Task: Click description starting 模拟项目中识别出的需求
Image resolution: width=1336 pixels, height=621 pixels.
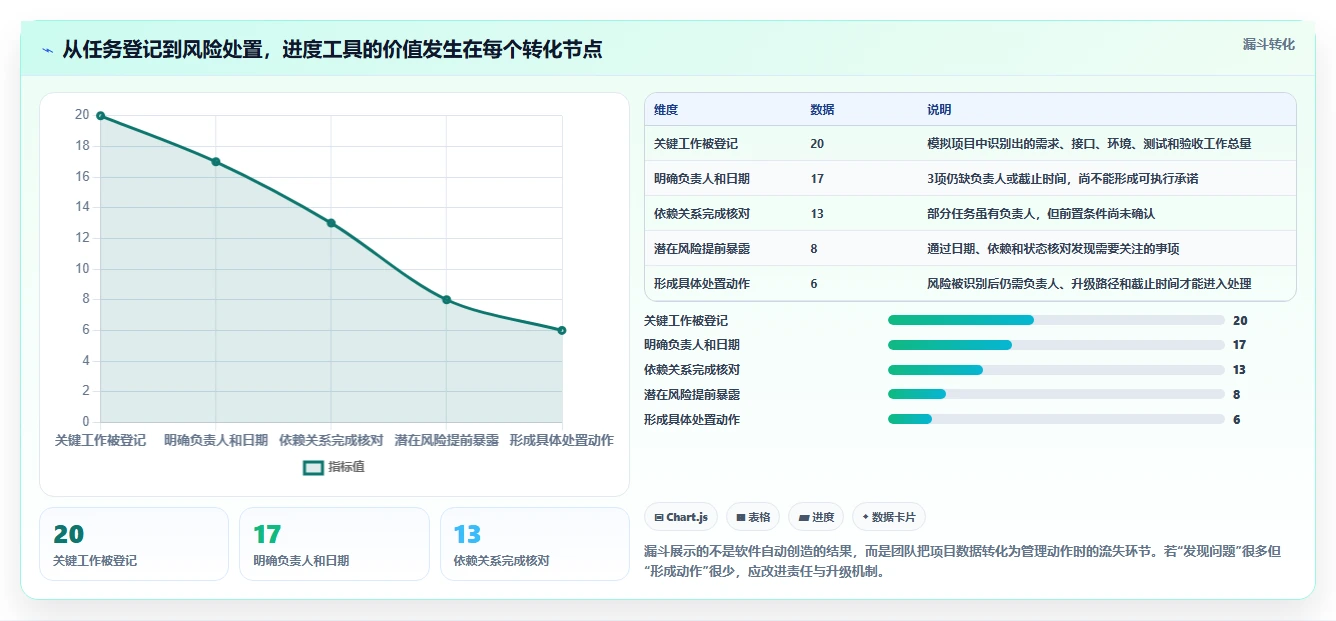Action: tap(1089, 144)
